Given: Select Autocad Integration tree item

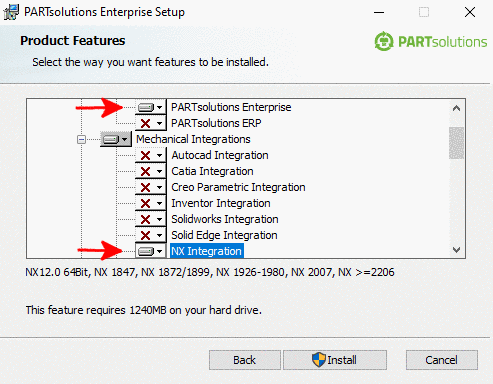Looking at the screenshot, I should [220, 155].
